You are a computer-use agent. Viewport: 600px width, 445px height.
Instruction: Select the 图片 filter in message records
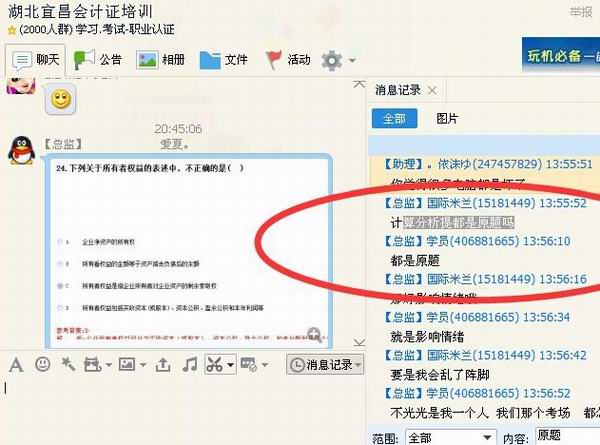pos(447,118)
